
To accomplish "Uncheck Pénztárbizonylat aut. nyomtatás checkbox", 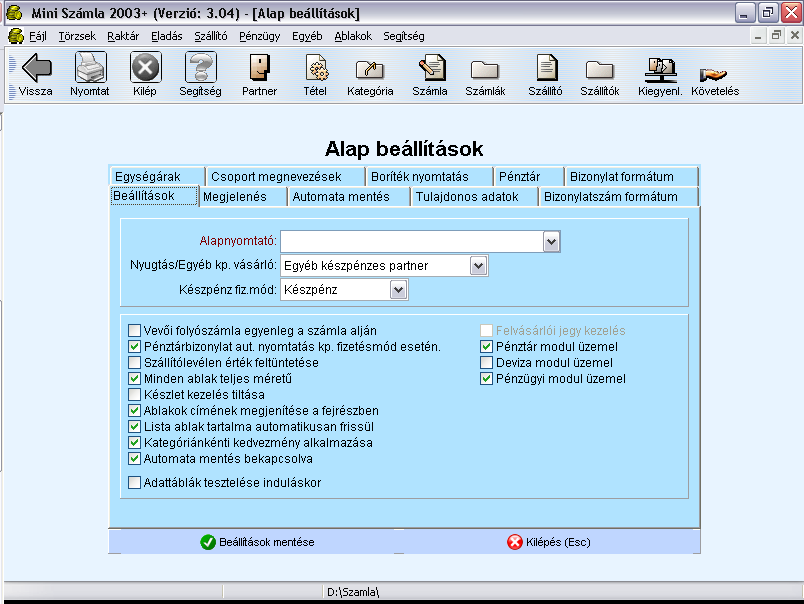I will point(134,347).
